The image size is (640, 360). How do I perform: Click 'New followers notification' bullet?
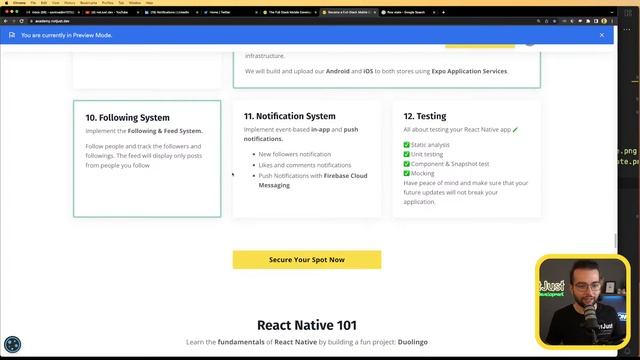pyautogui.click(x=295, y=154)
